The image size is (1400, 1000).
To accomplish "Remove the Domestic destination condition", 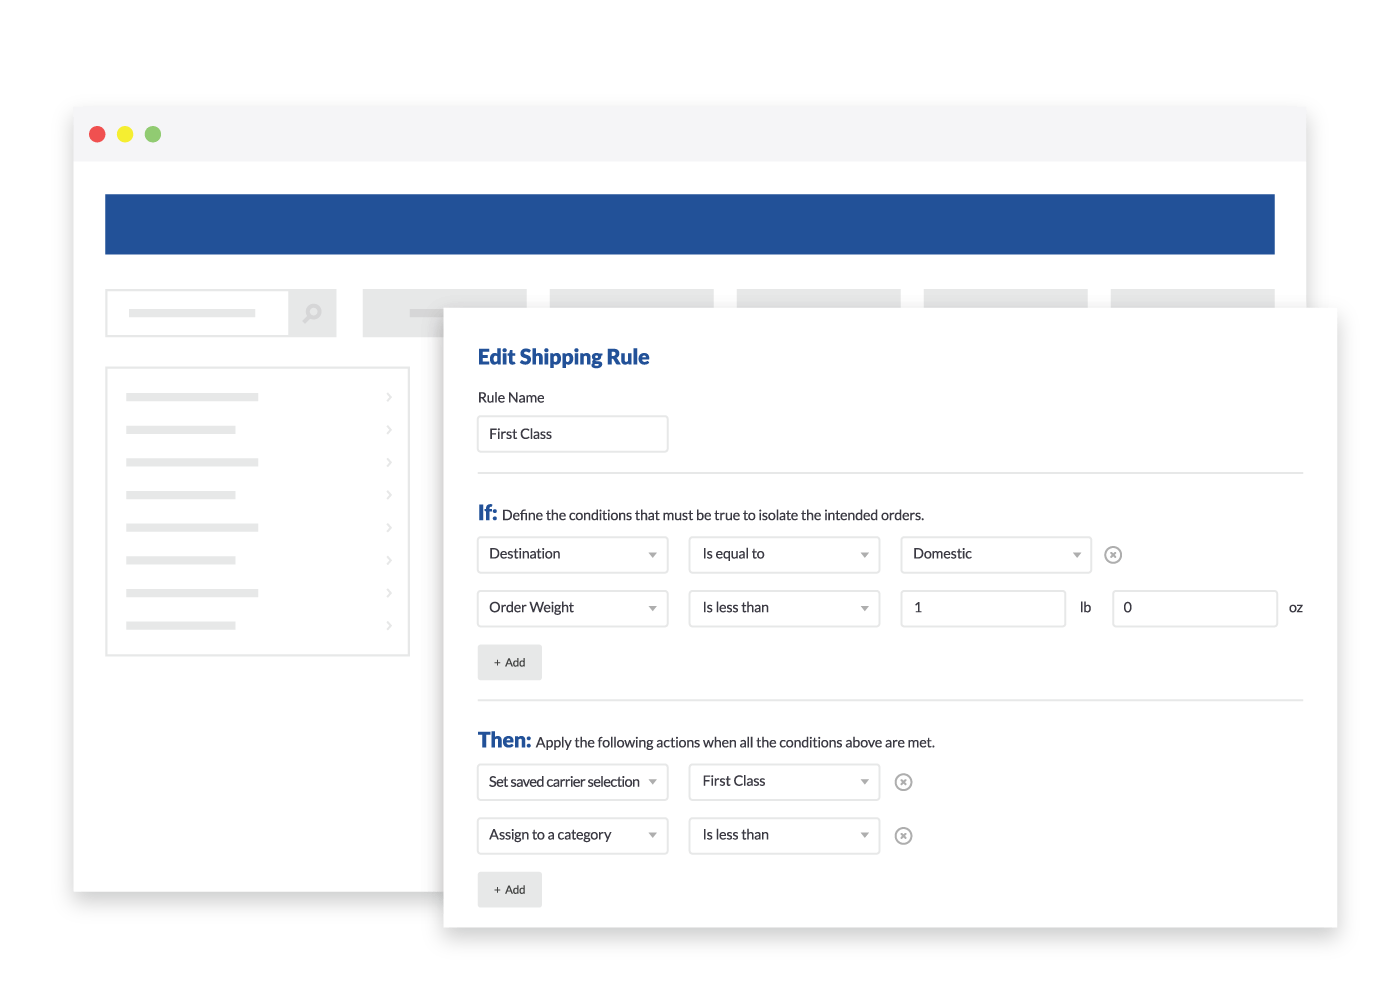I will tap(1113, 554).
